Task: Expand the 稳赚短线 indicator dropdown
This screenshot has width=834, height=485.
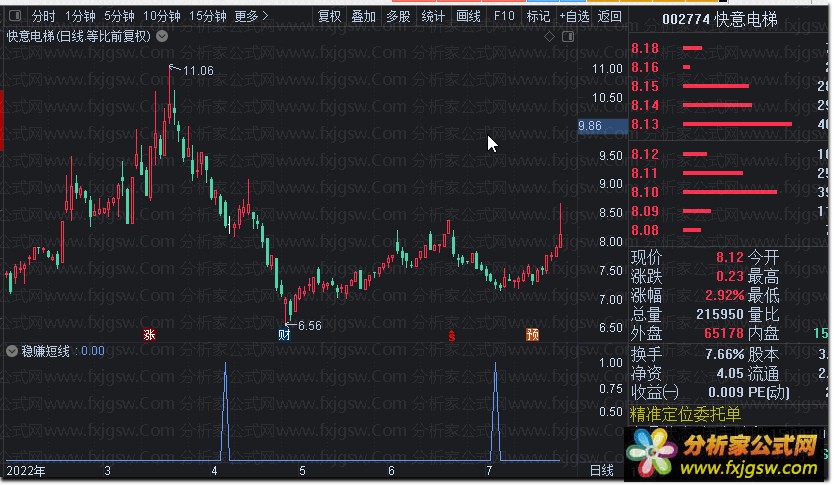Action: [x=12, y=351]
